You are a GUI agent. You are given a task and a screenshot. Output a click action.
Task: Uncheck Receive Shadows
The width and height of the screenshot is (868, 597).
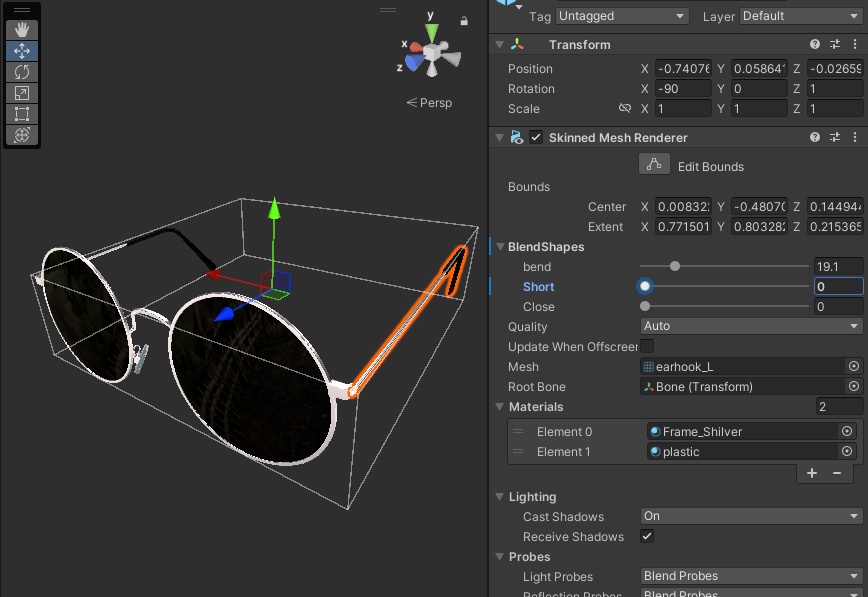pos(647,537)
